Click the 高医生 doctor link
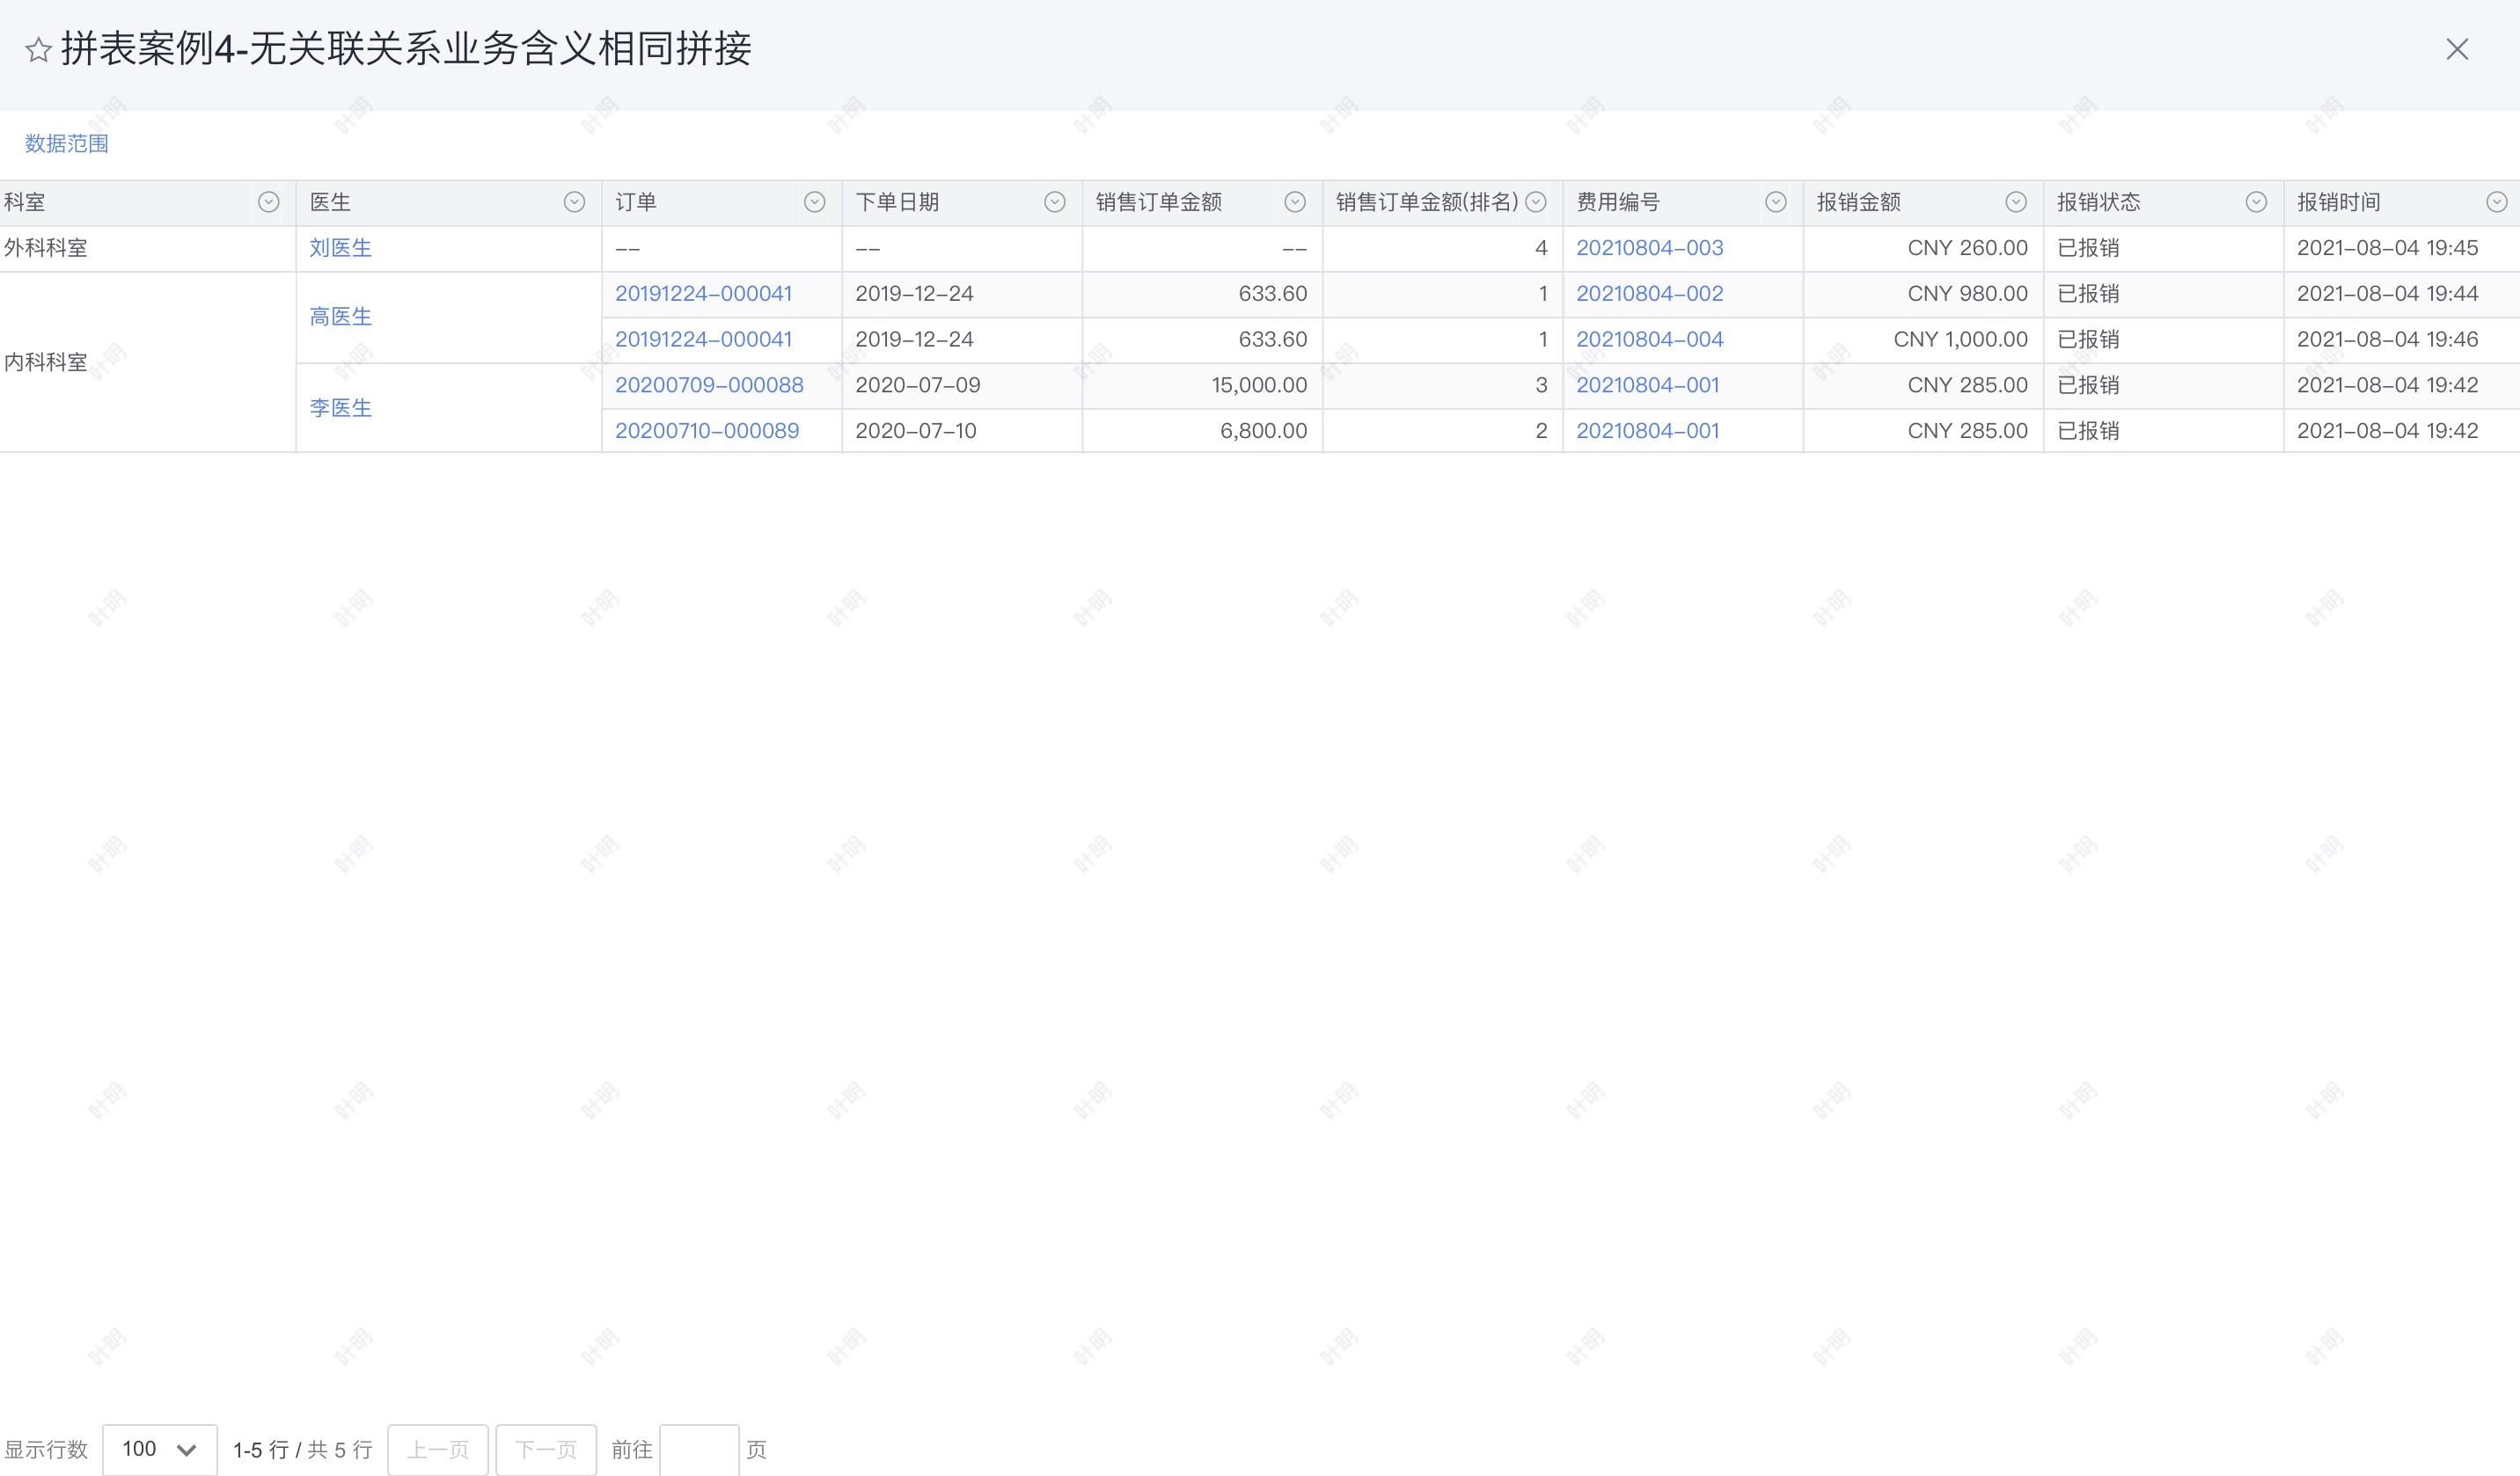This screenshot has width=2520, height=1476. 340,316
